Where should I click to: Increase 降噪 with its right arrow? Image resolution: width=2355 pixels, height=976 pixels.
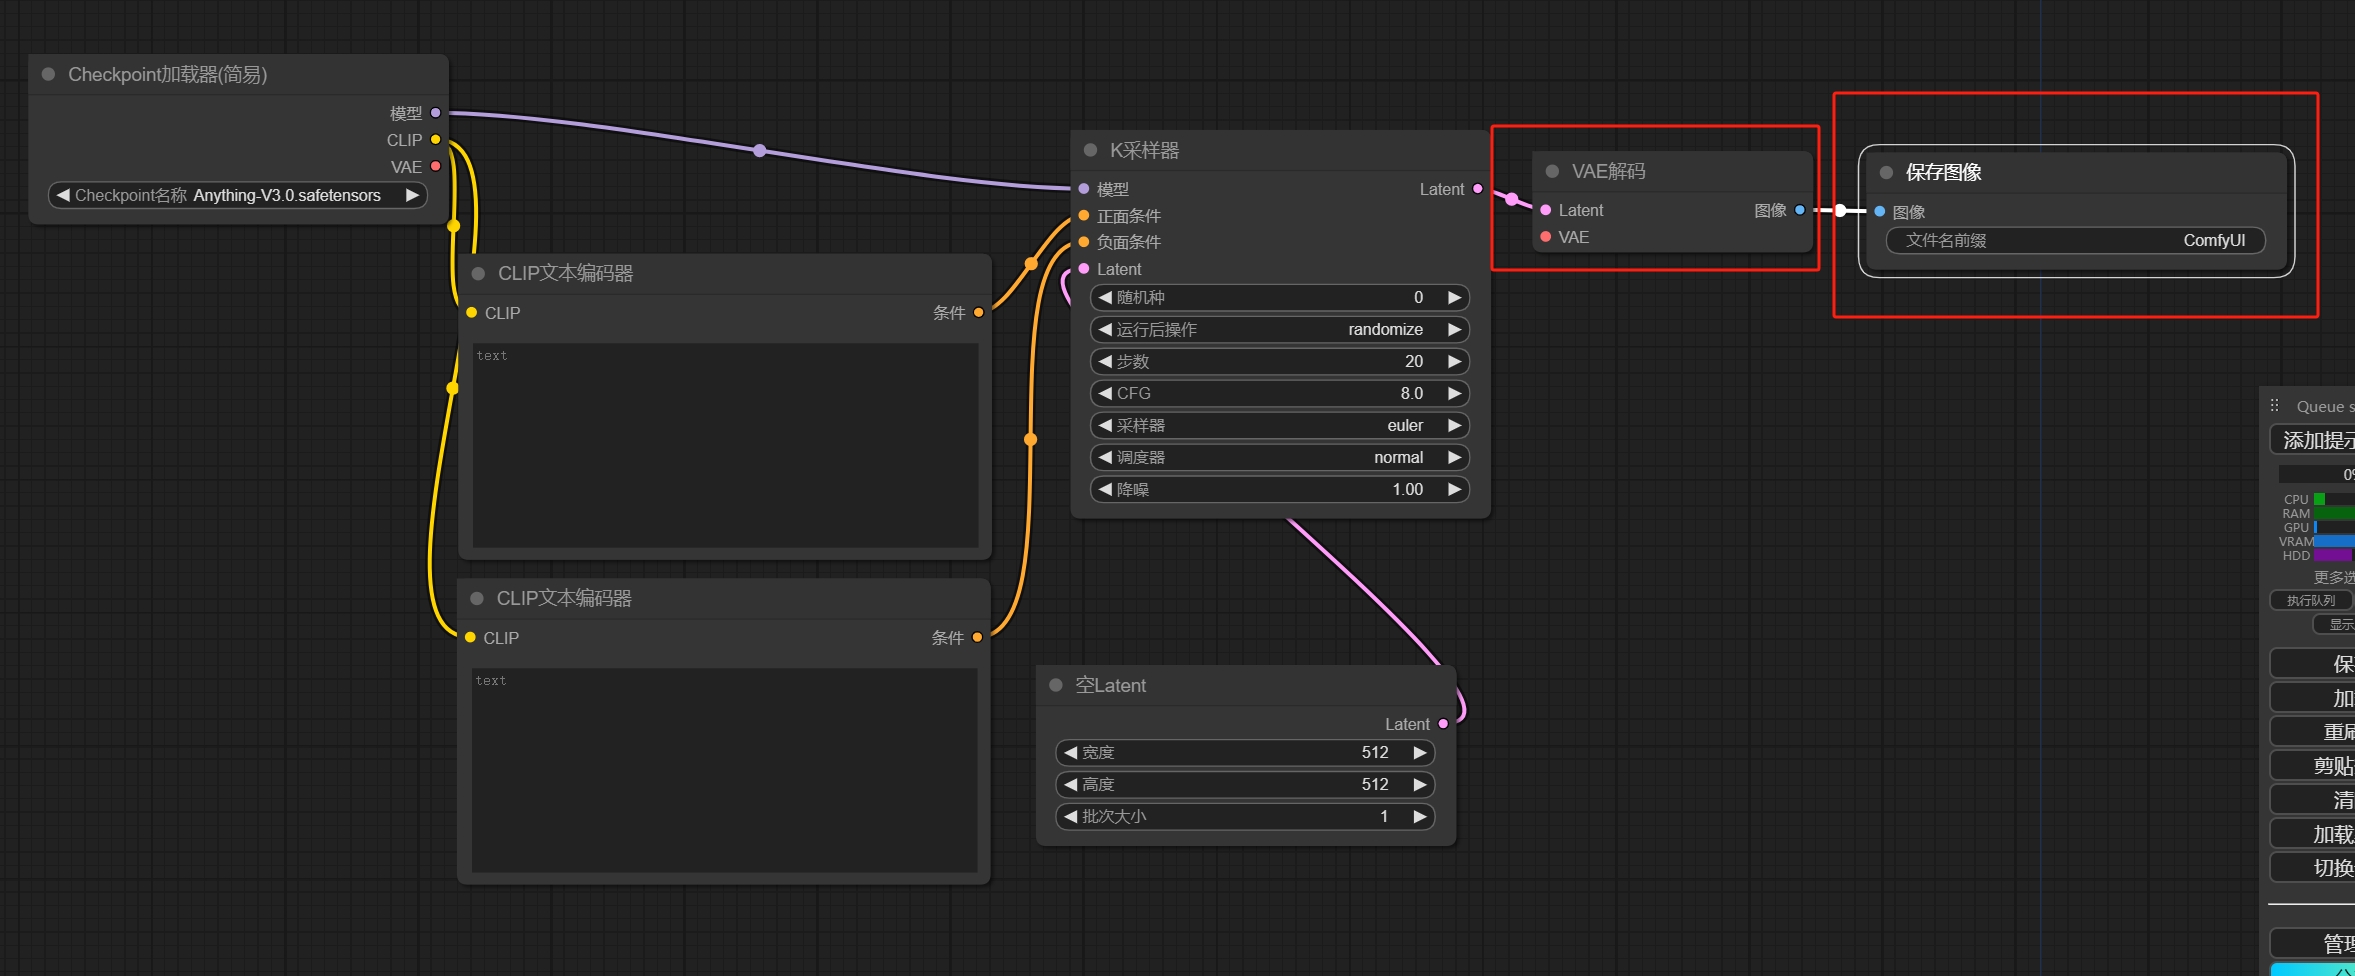(1454, 489)
